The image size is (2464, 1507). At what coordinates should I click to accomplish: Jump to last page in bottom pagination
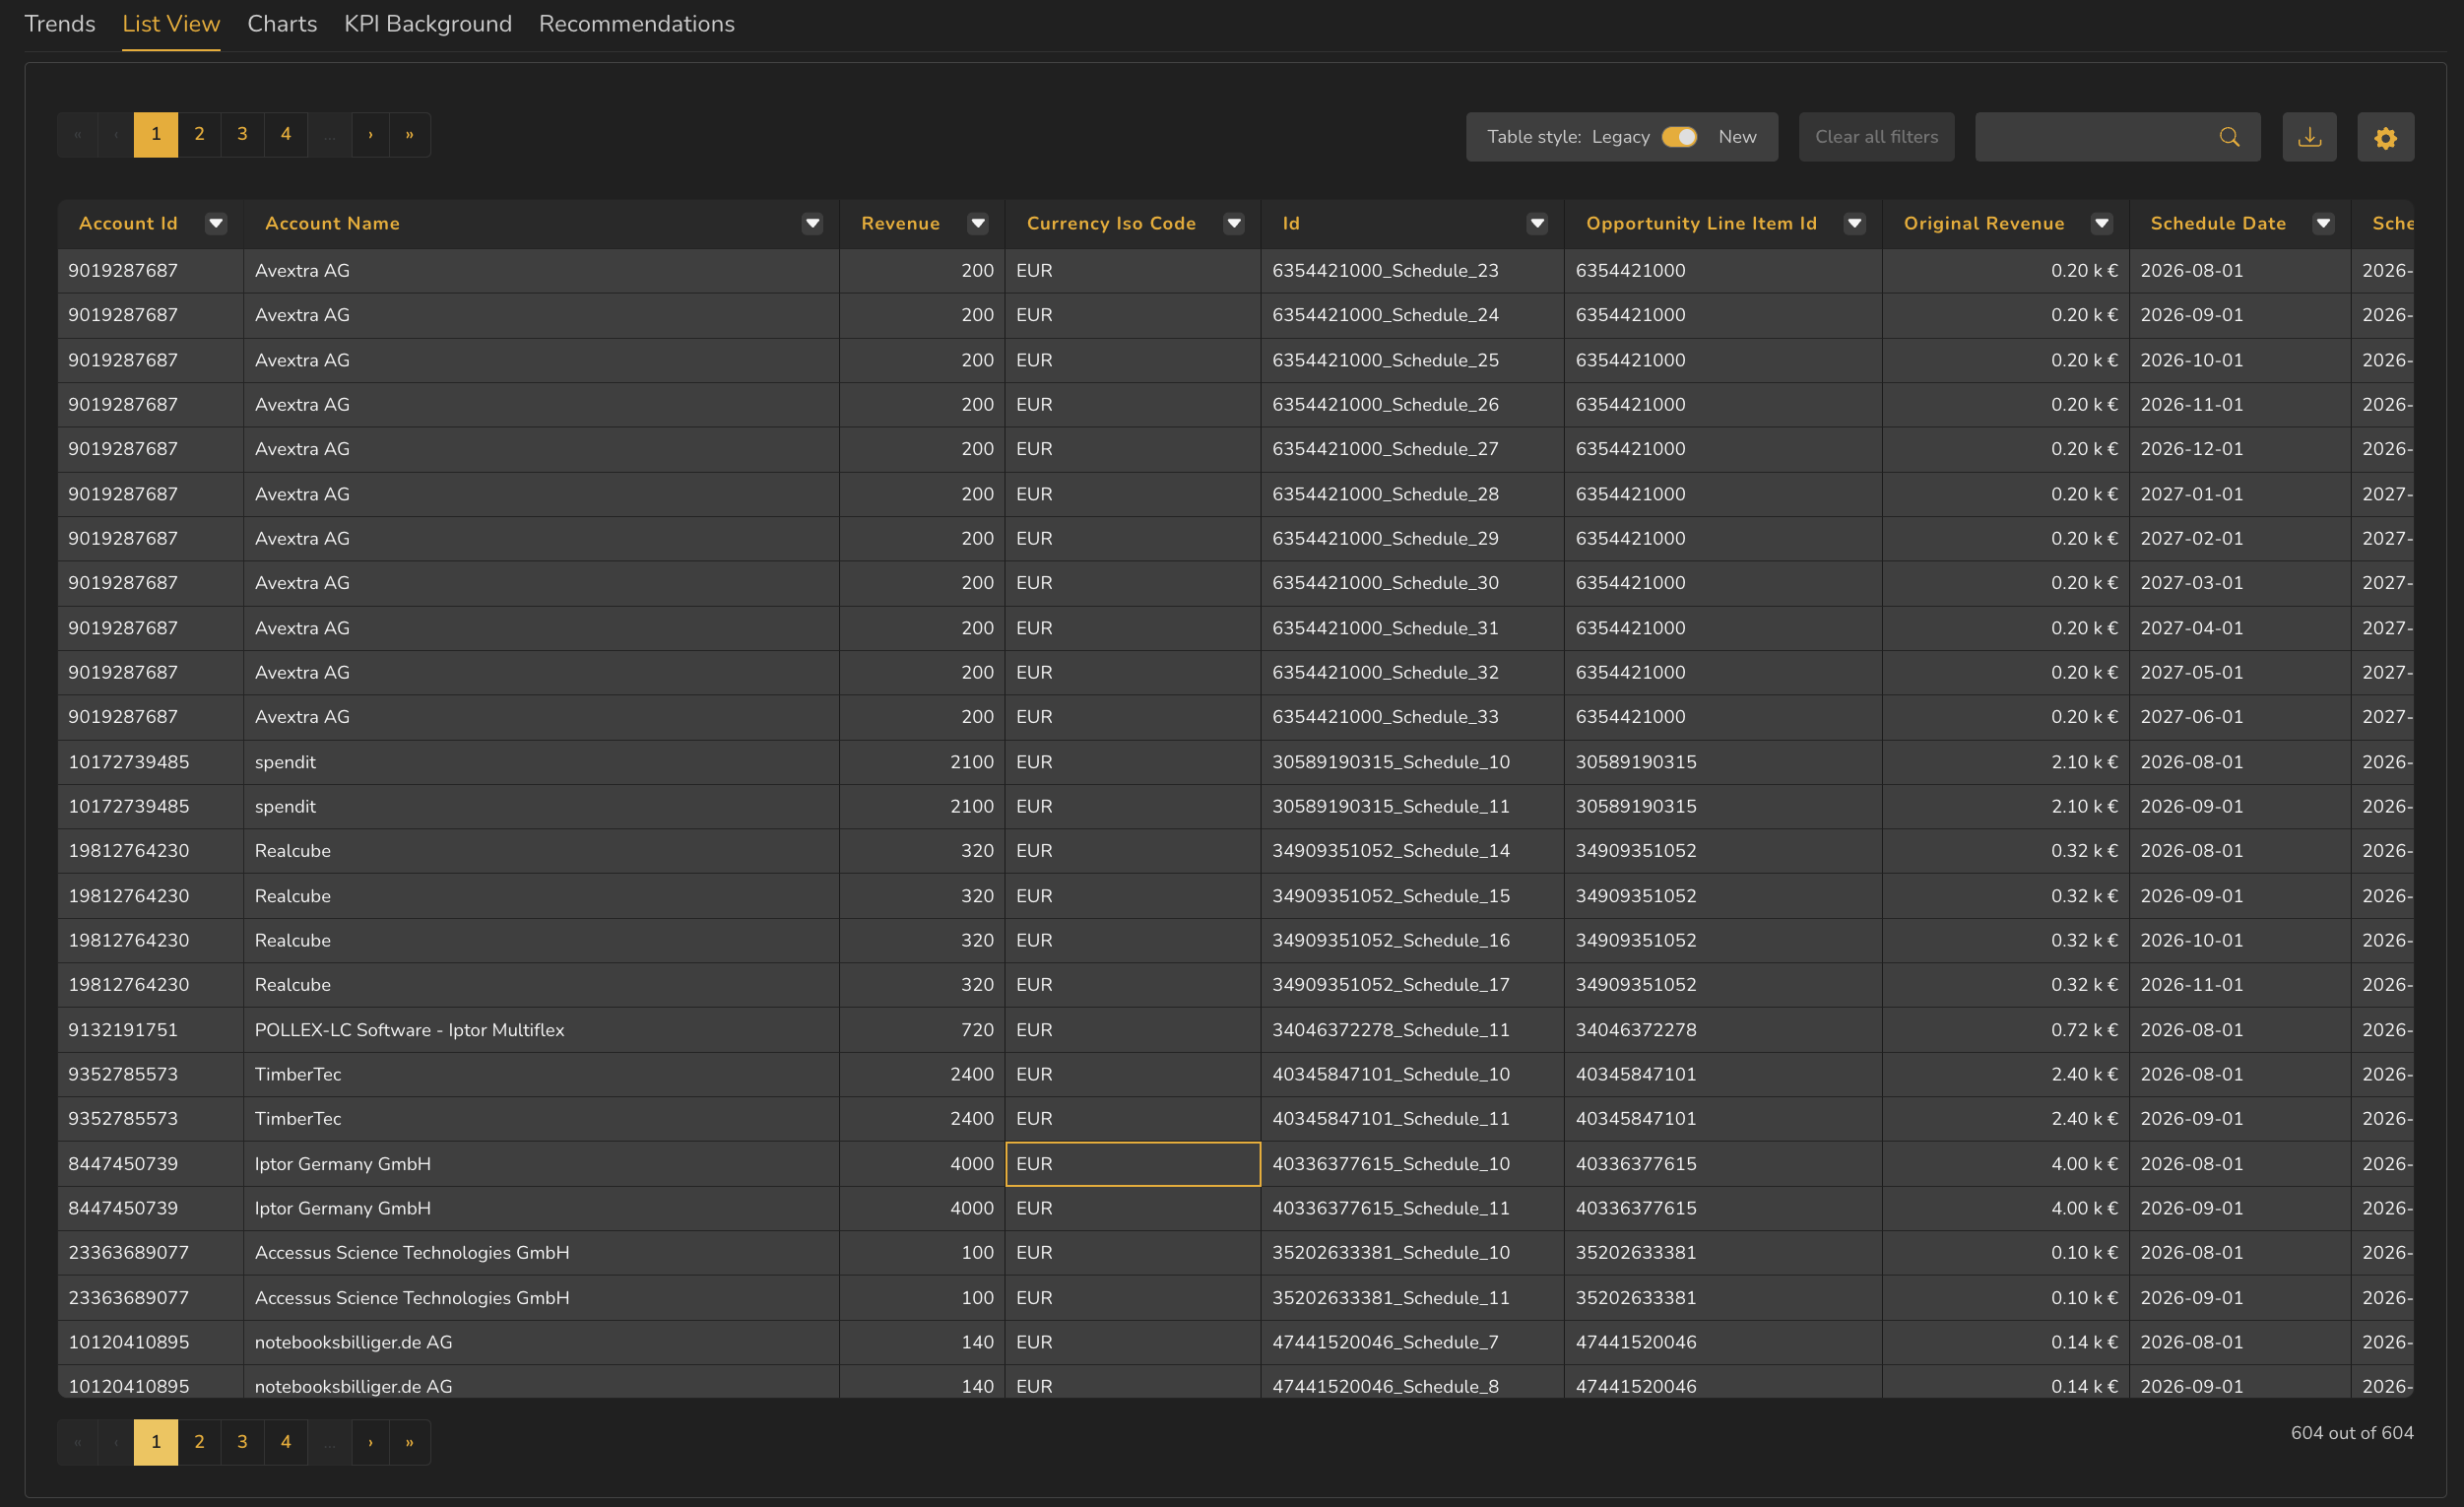point(410,1442)
